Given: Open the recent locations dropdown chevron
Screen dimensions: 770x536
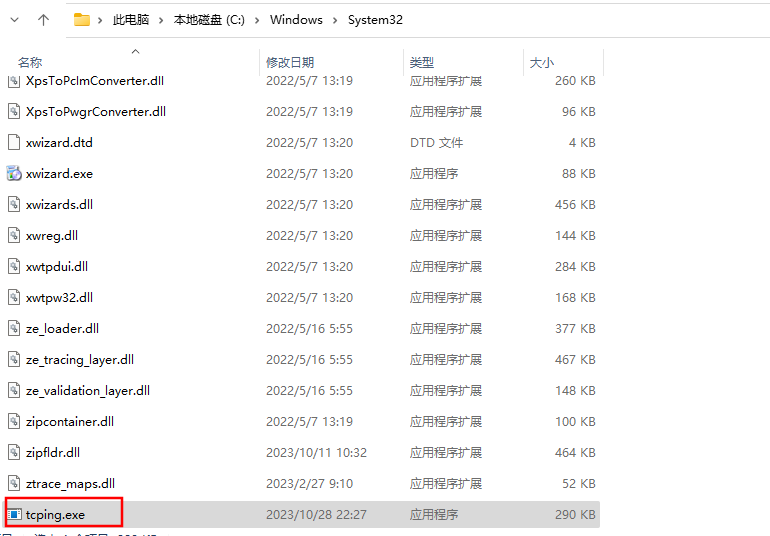Looking at the screenshot, I should pos(14,20).
